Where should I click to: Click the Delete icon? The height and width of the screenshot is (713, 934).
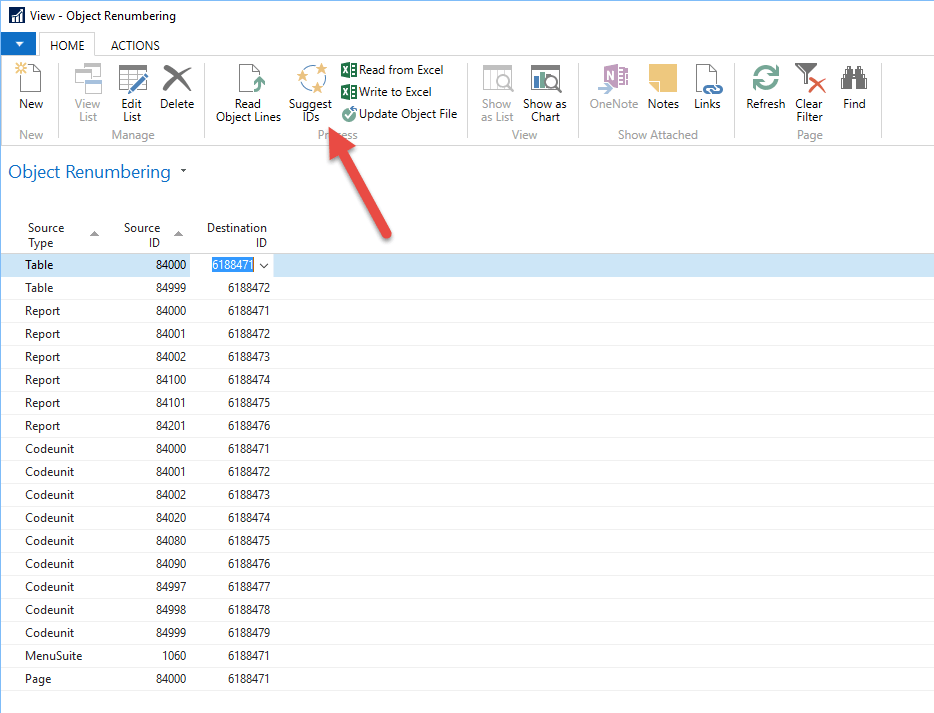[177, 87]
